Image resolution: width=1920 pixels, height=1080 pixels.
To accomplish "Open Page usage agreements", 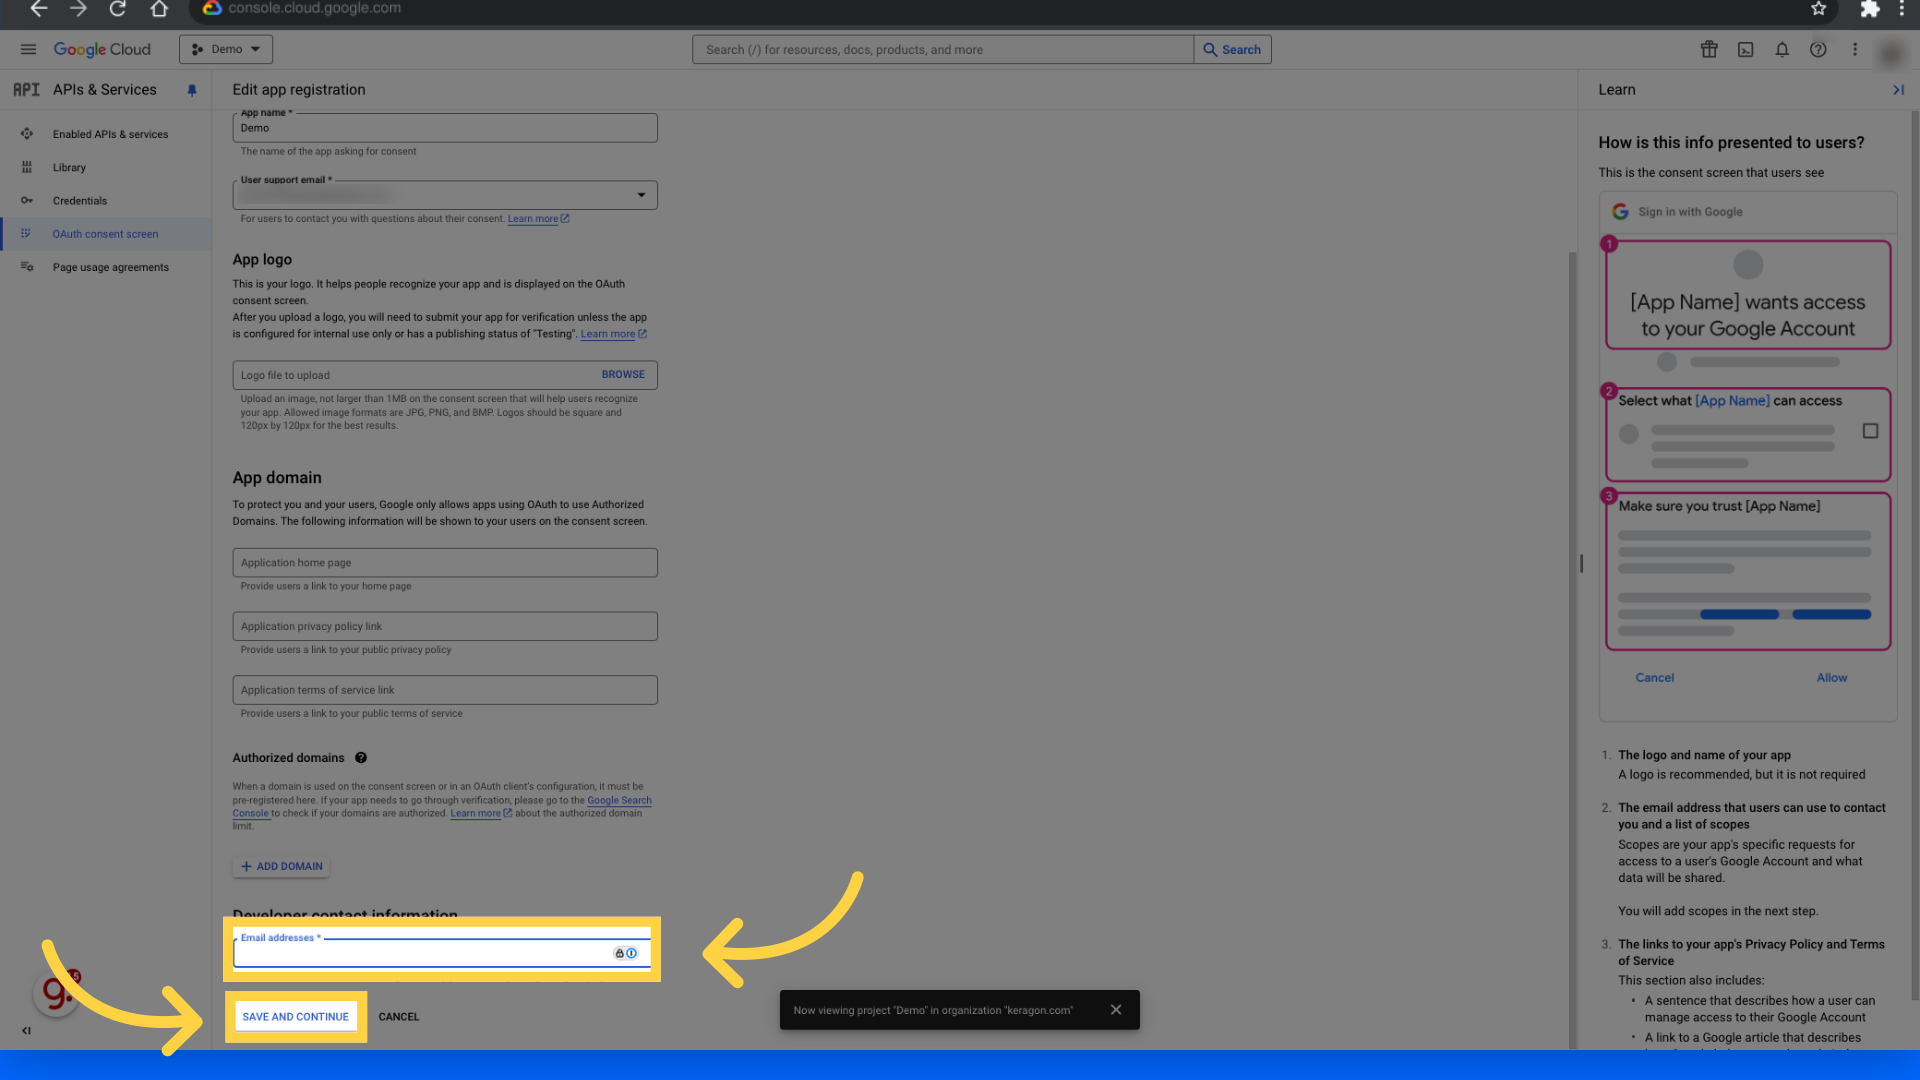I will (x=111, y=267).
